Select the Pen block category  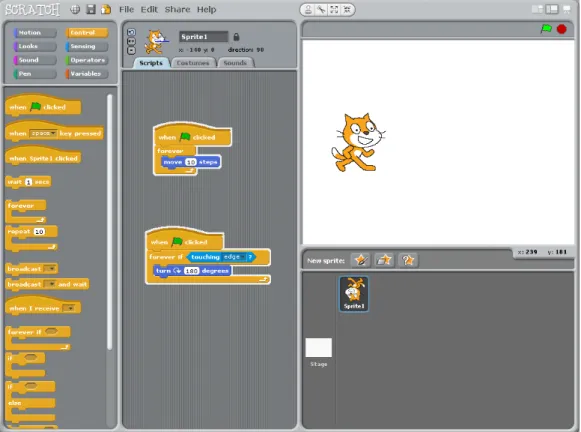pyautogui.click(x=35, y=74)
